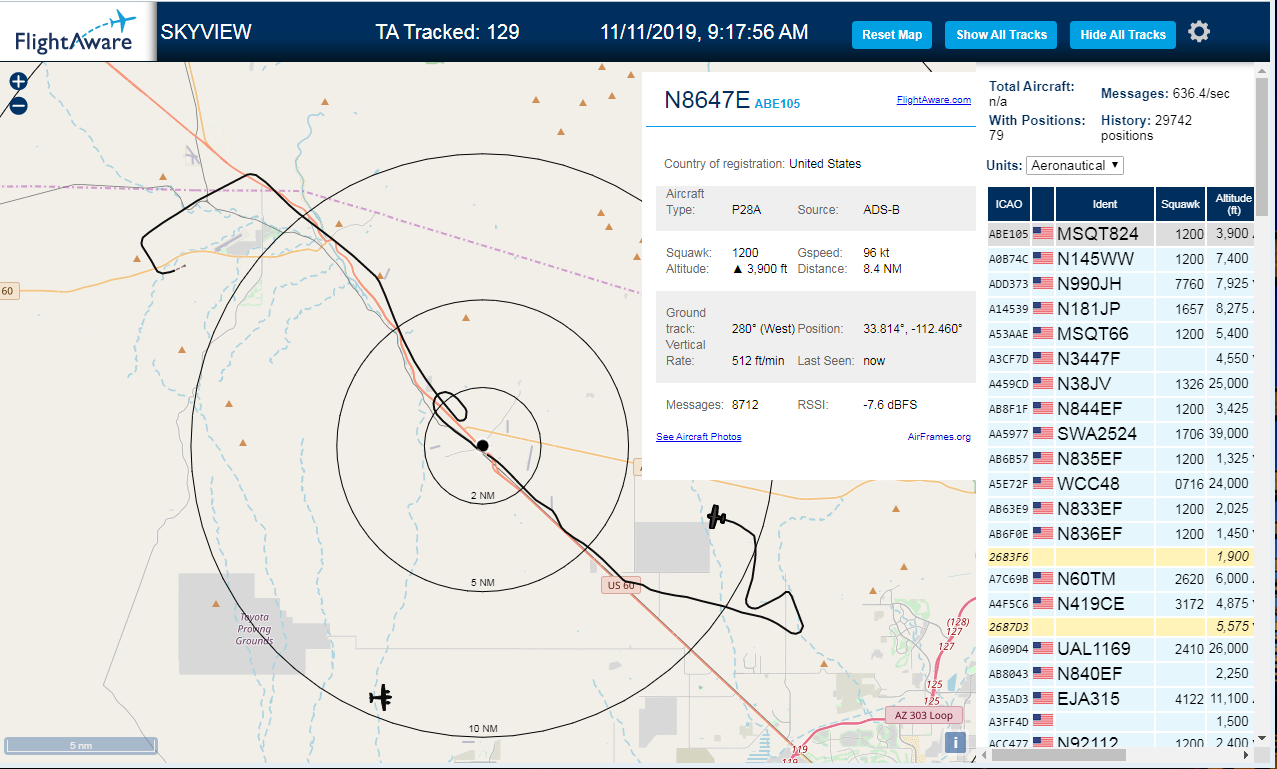Click ICAO code A0B74C cell
1277x769 pixels.
click(x=1008, y=259)
